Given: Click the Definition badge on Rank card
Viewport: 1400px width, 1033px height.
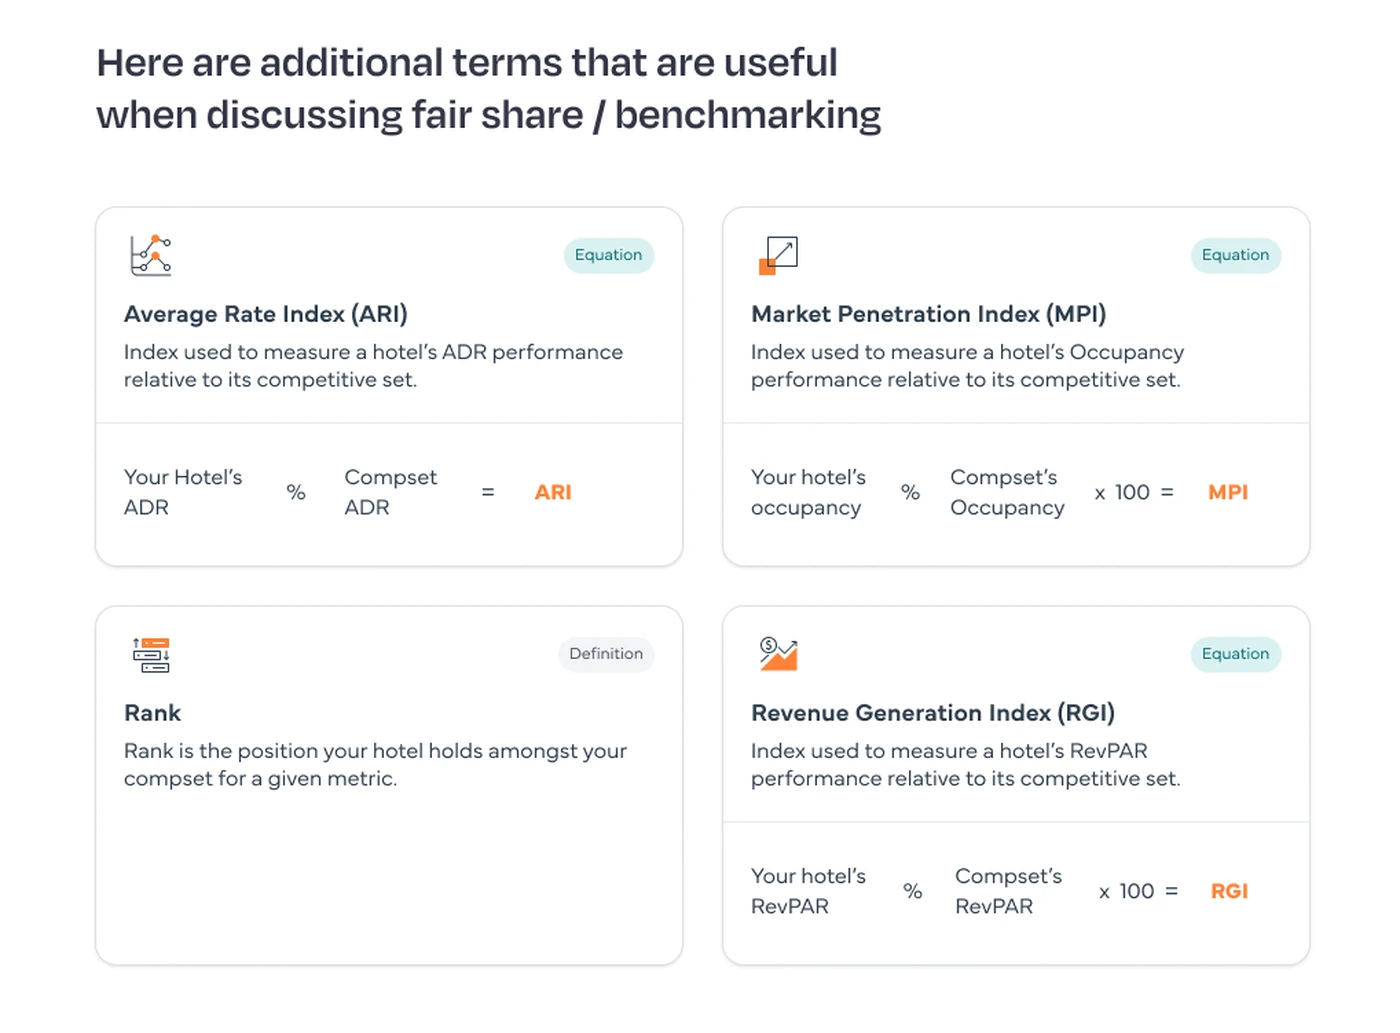Looking at the screenshot, I should [x=606, y=654].
